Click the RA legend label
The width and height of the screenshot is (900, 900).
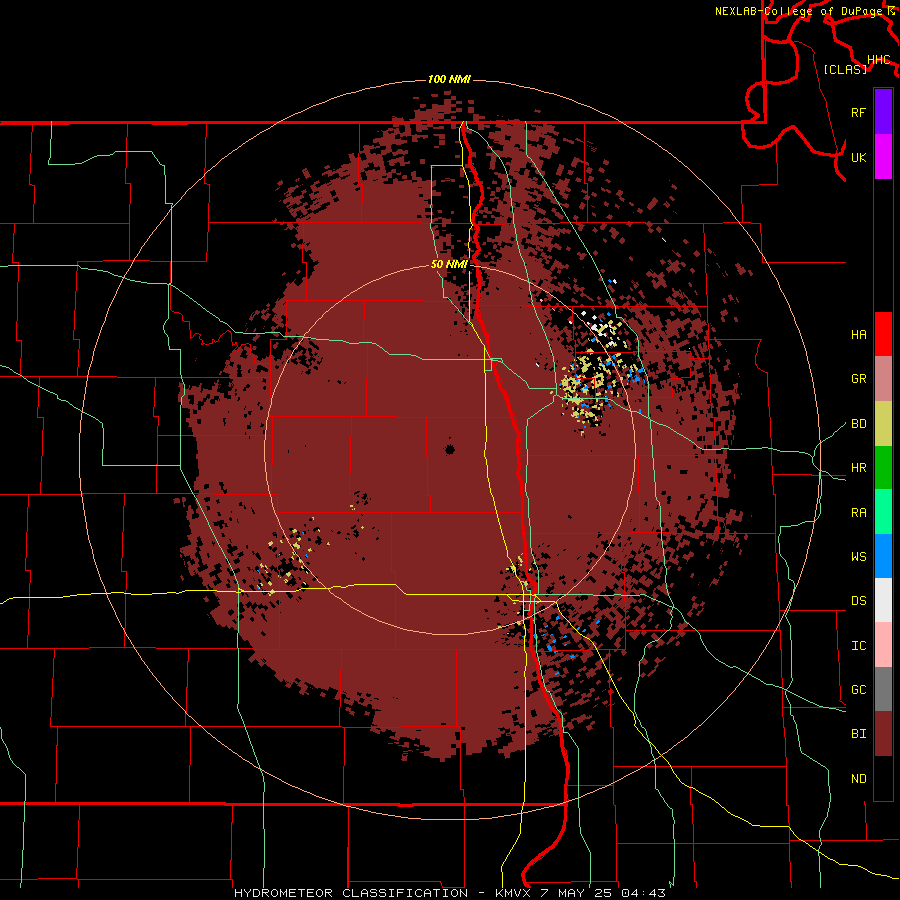click(x=858, y=513)
